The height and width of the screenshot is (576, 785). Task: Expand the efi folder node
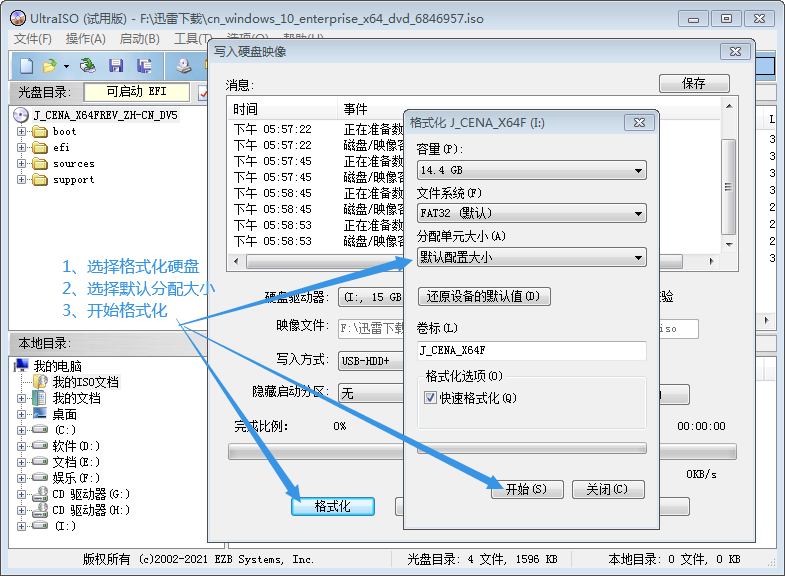[x=21, y=148]
